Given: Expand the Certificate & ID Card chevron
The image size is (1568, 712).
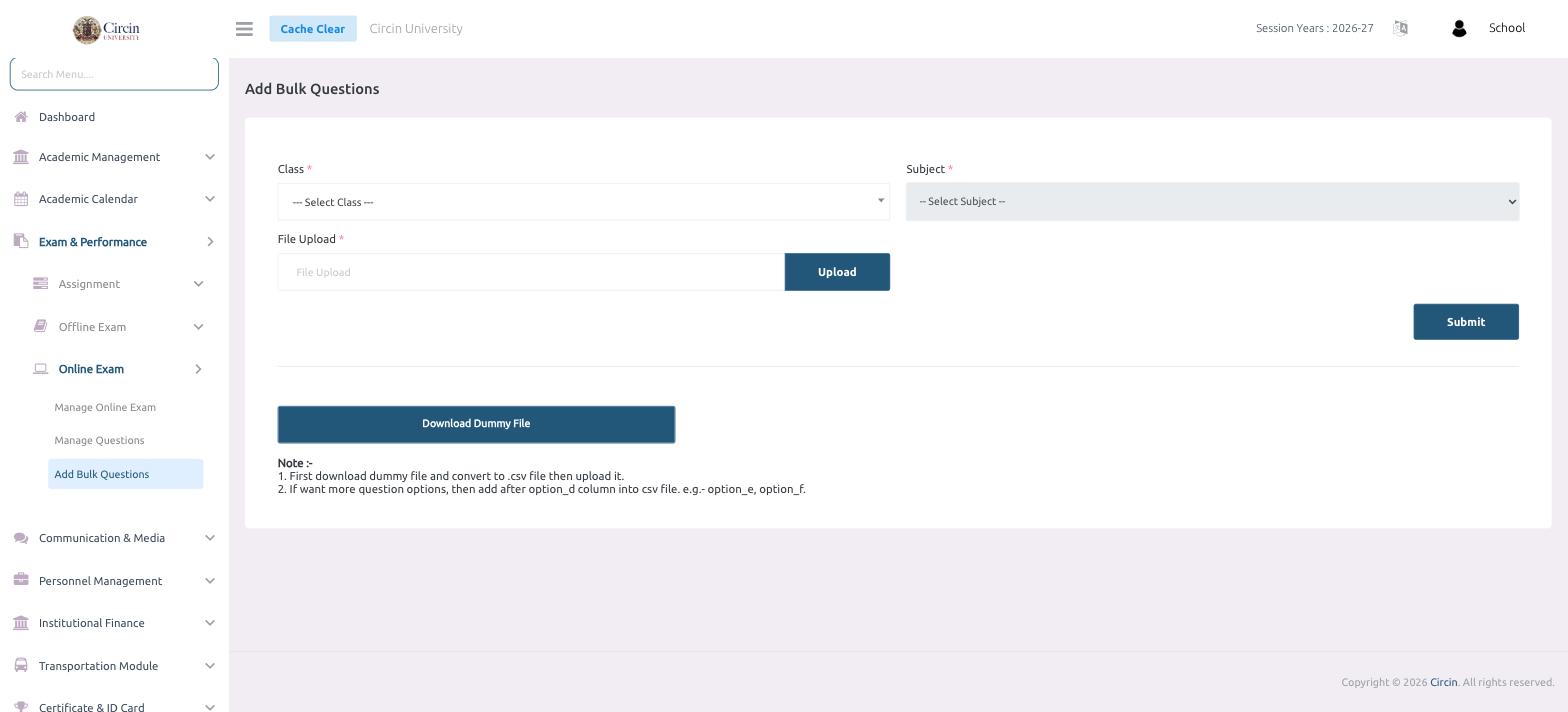Looking at the screenshot, I should pos(210,707).
